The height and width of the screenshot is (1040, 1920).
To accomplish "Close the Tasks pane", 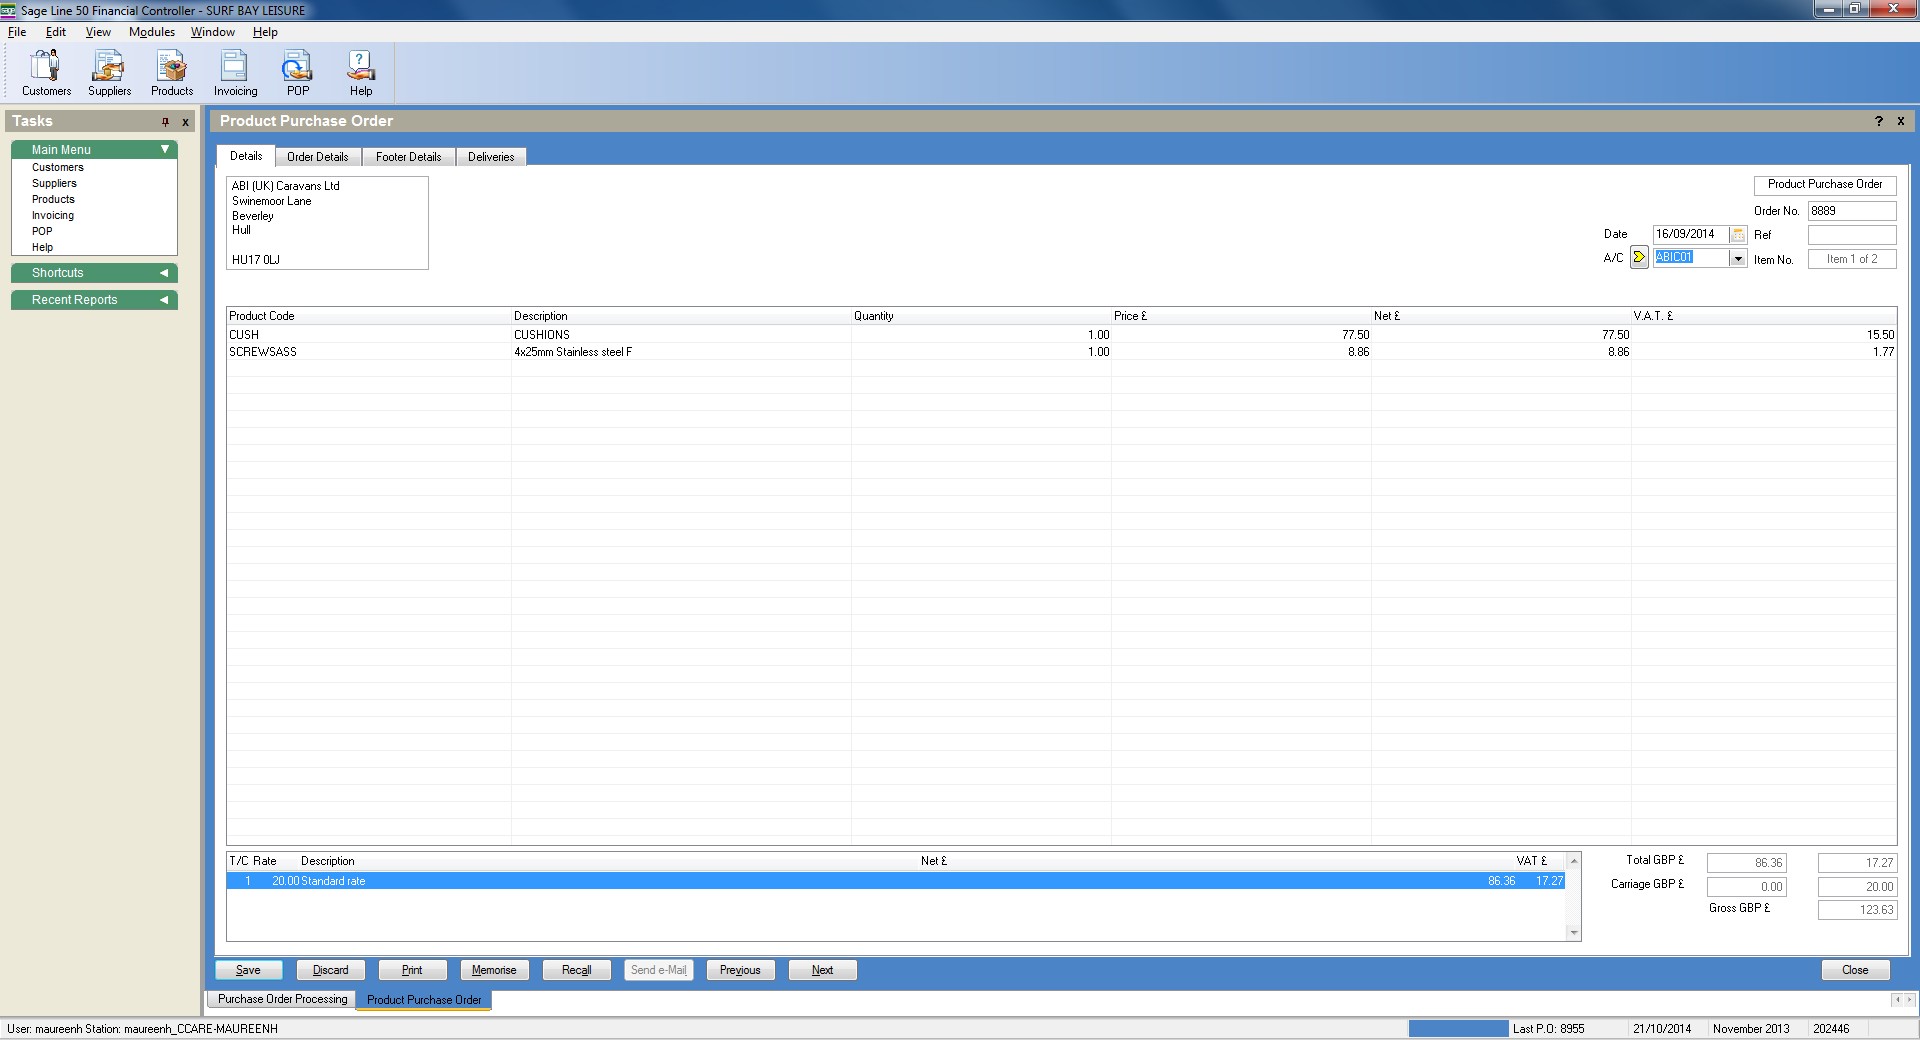I will (185, 122).
